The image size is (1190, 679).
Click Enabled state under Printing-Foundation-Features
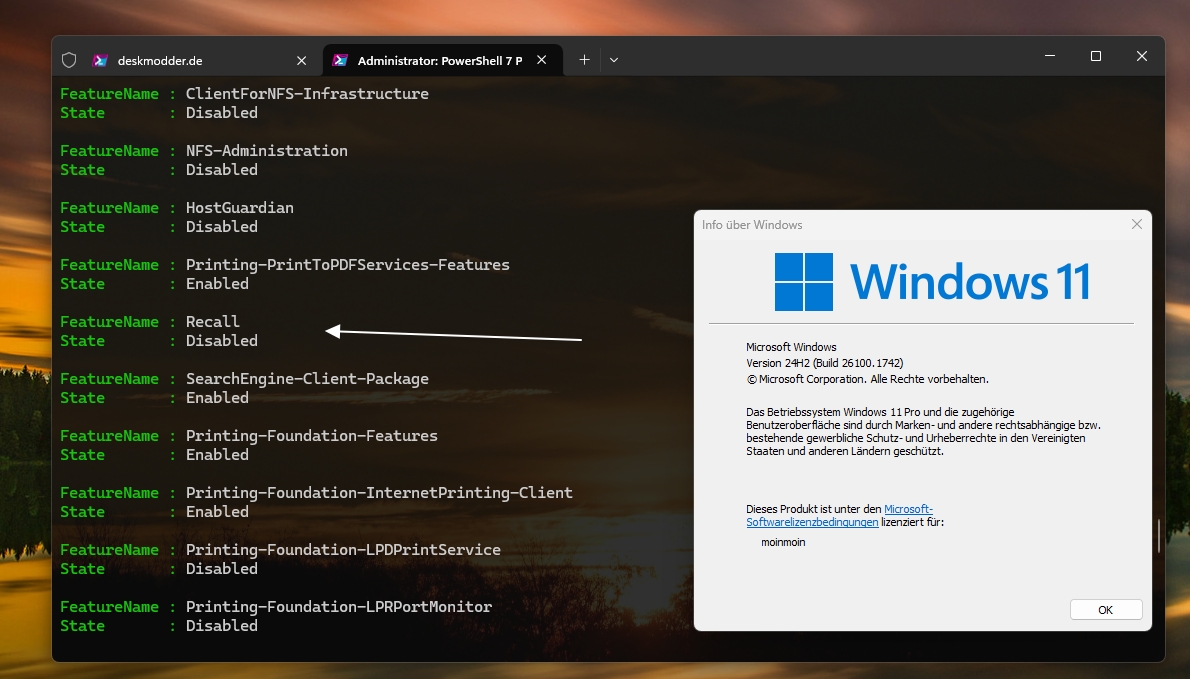coord(217,454)
